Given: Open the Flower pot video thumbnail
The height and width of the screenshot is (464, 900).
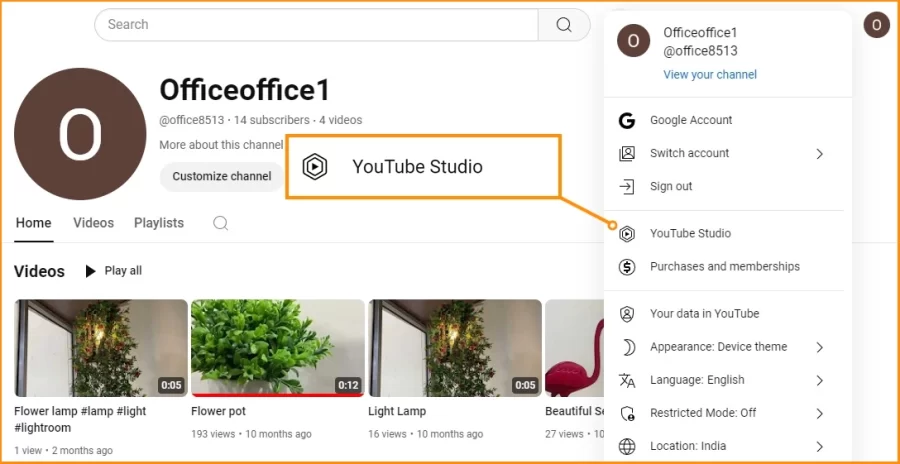Looking at the screenshot, I should [278, 348].
